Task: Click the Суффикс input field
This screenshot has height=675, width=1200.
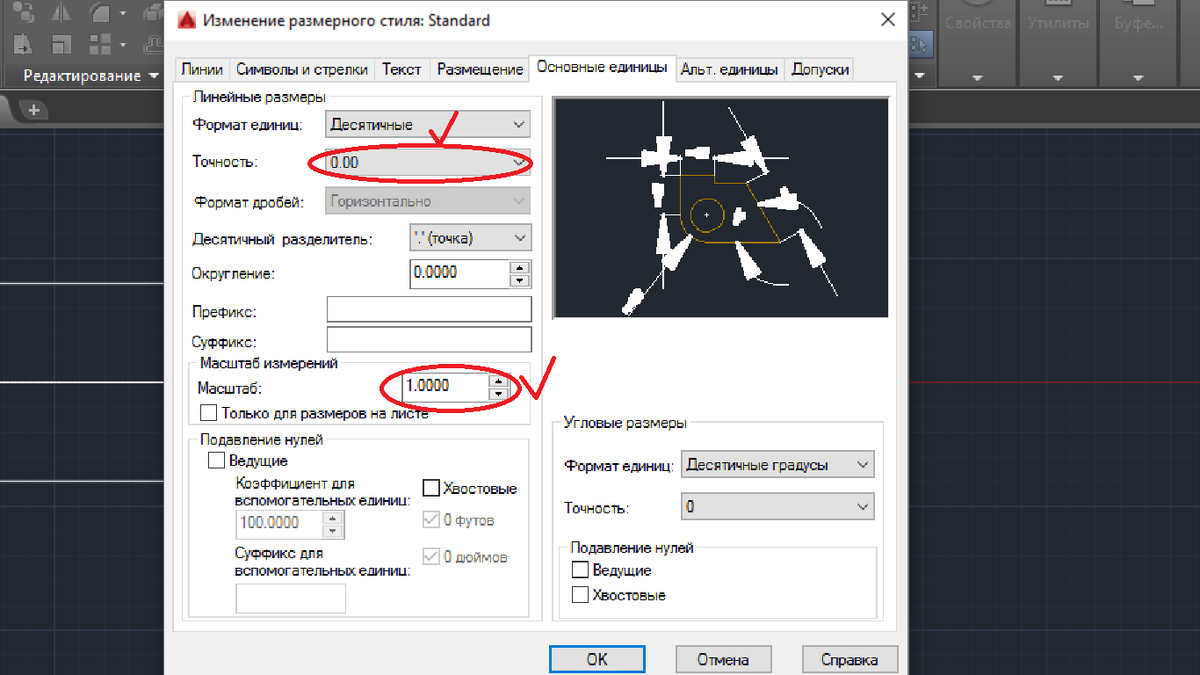Action: [x=429, y=340]
